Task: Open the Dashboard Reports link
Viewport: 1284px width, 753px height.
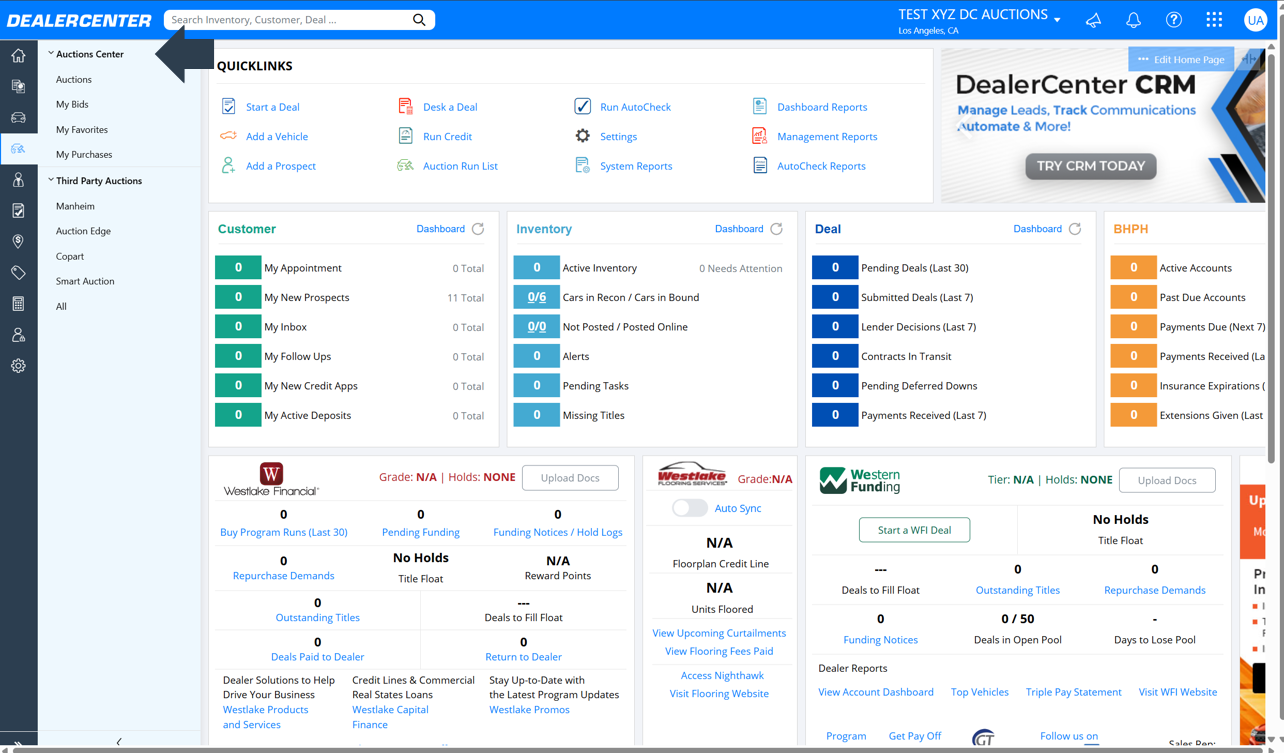Action: point(822,107)
